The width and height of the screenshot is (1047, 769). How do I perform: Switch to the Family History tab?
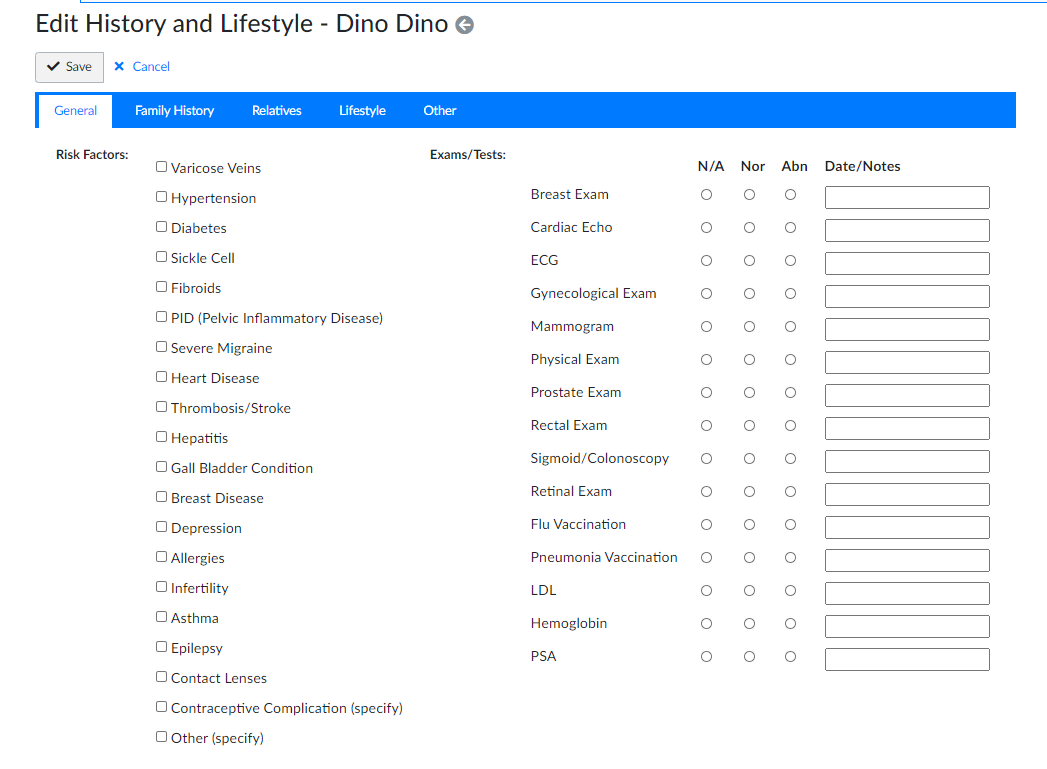[173, 110]
